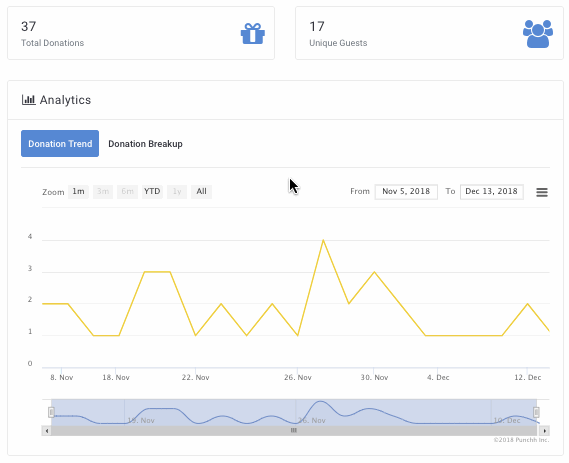
Task: Set zoom range to 1m
Action: pos(78,191)
